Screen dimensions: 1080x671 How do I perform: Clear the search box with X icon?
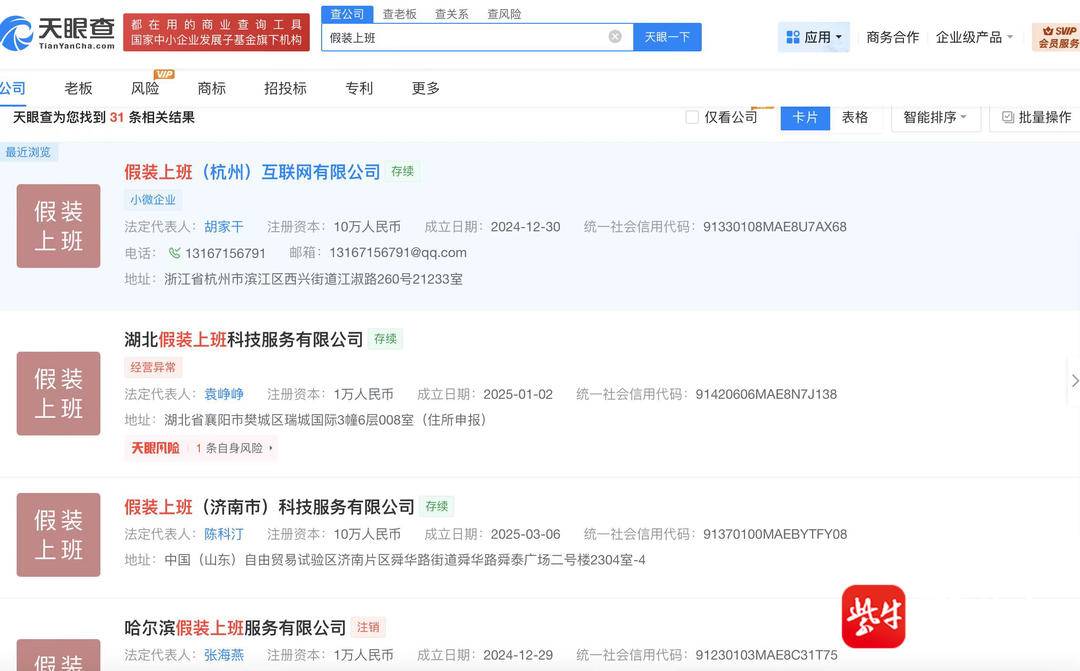click(x=615, y=37)
